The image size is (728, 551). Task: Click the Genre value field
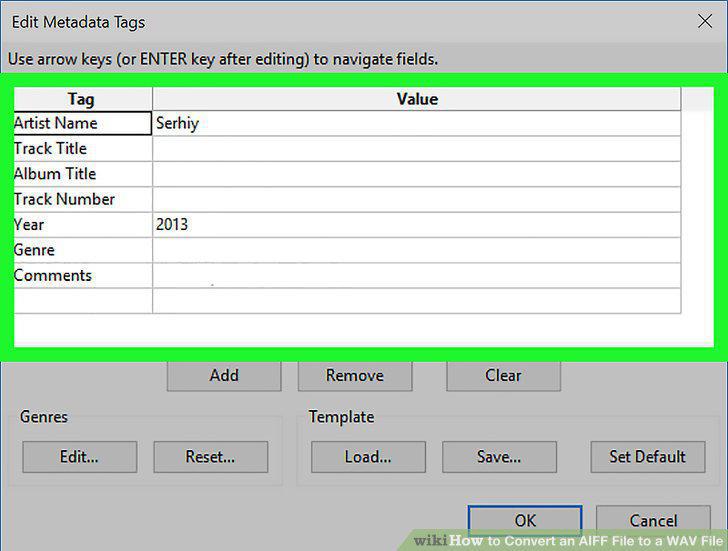coord(417,250)
